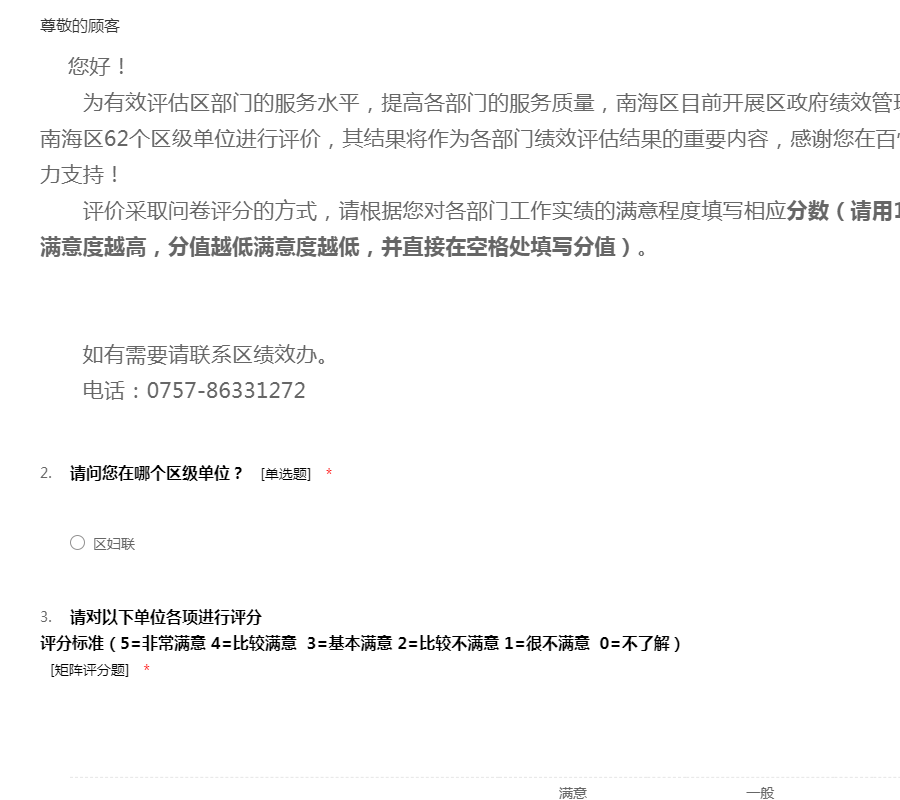The image size is (900, 800).
Task: Click the question number 2.
Action: click(46, 473)
